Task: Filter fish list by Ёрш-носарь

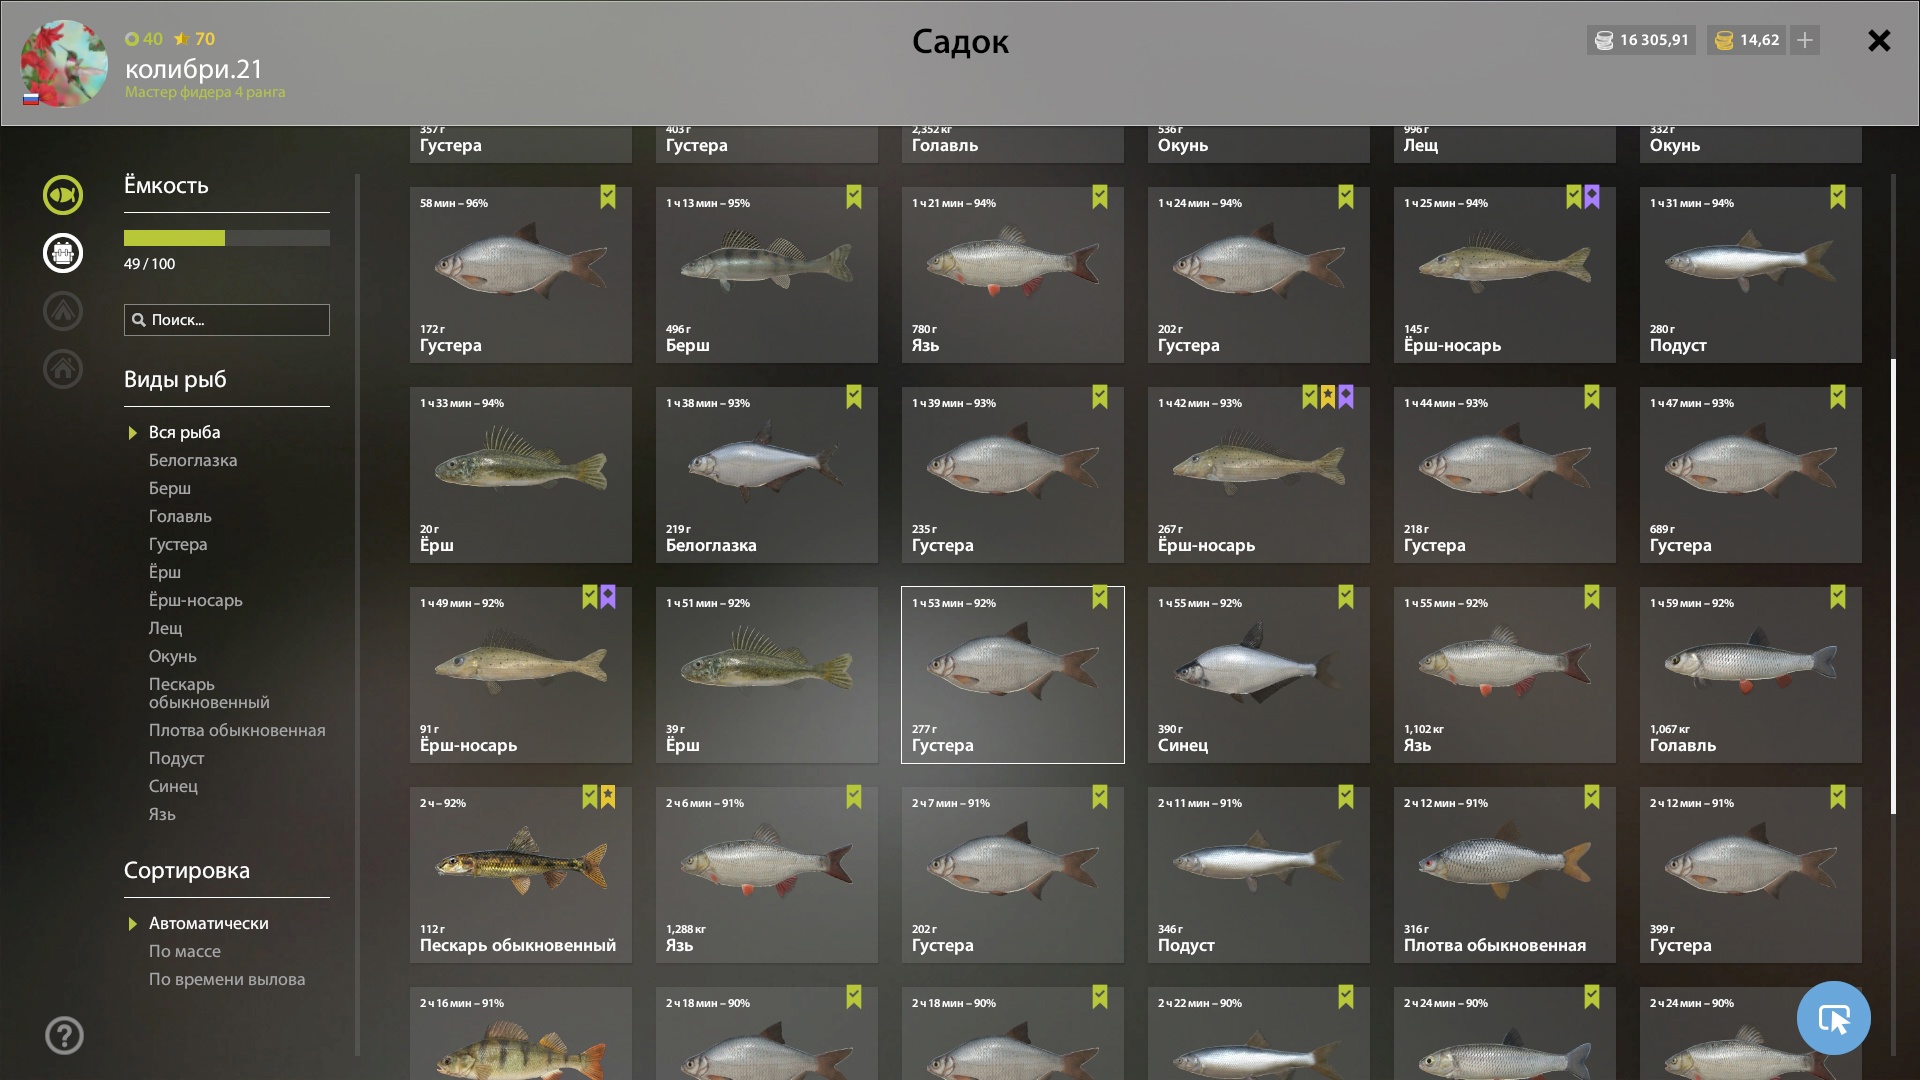Action: (x=196, y=600)
